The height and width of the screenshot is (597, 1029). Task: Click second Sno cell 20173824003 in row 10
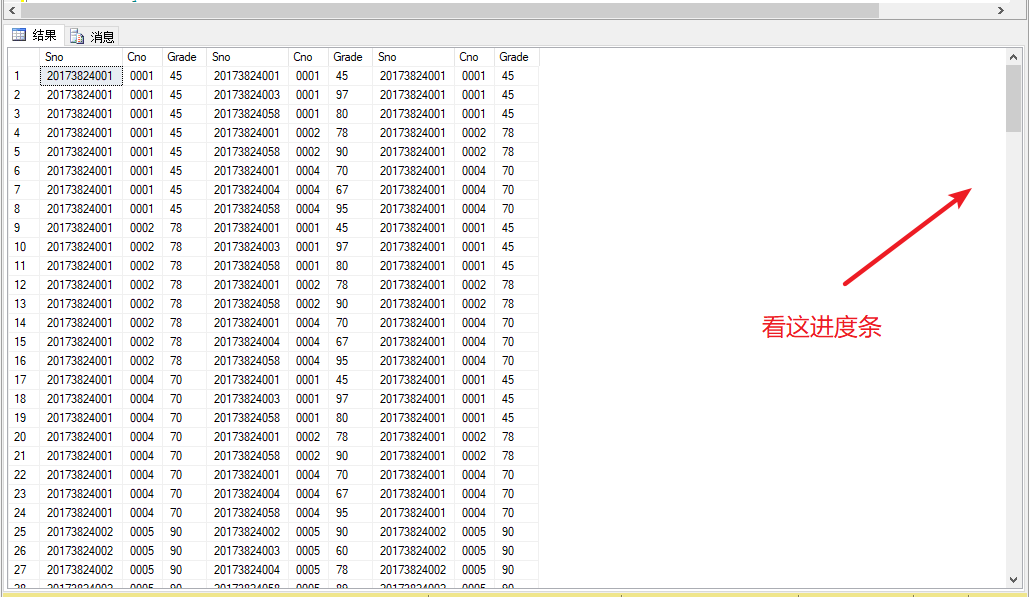tap(247, 247)
